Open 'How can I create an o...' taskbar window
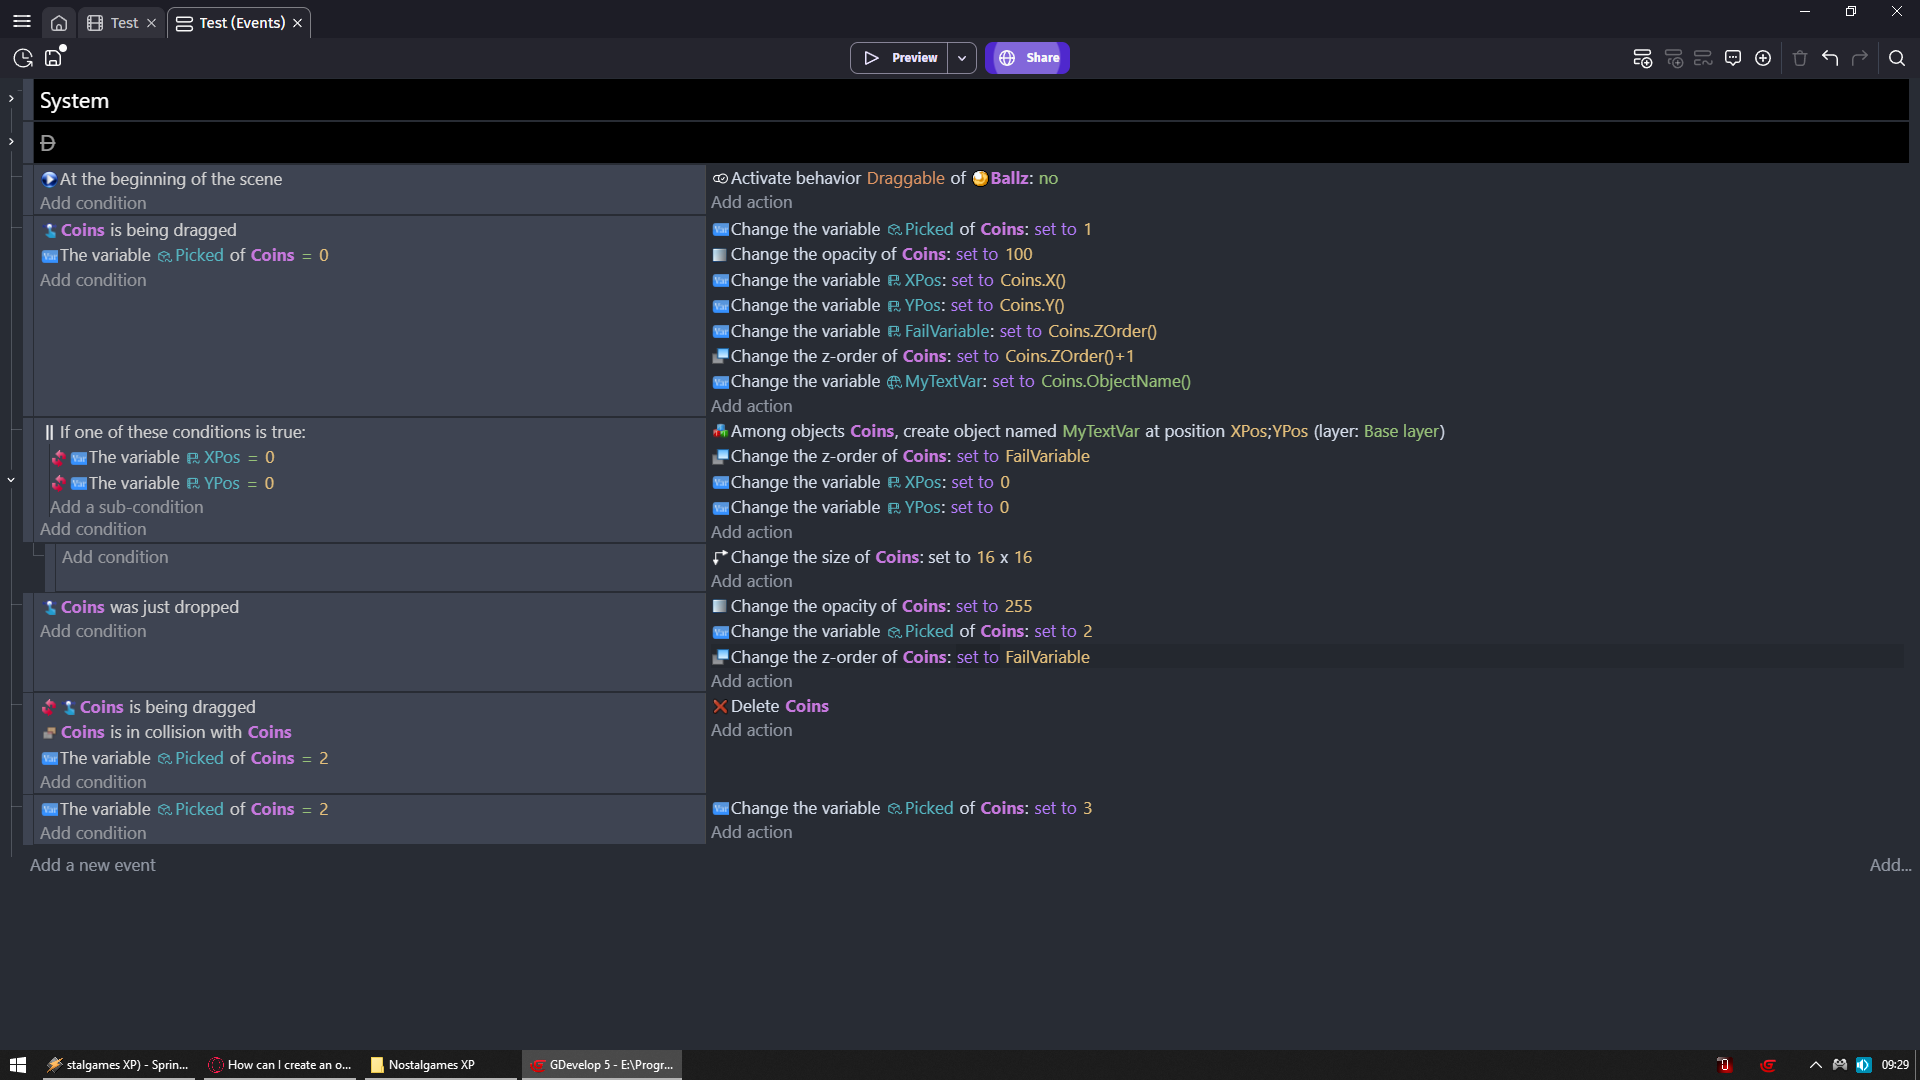 click(280, 1065)
